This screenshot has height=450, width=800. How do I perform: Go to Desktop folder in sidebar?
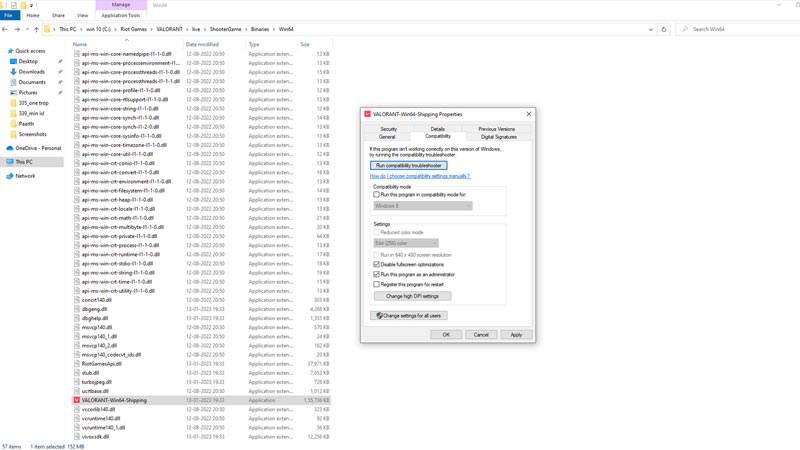point(28,61)
